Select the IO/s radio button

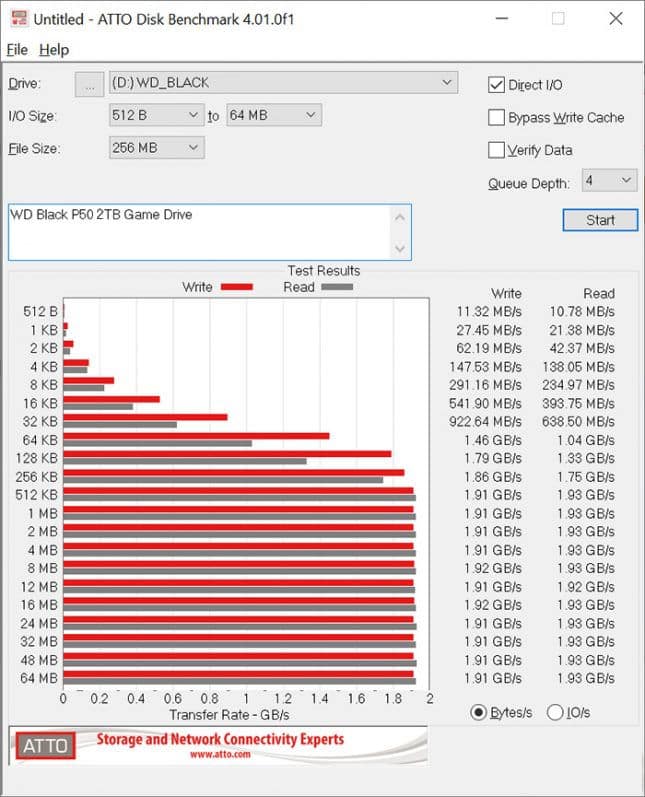coord(555,713)
